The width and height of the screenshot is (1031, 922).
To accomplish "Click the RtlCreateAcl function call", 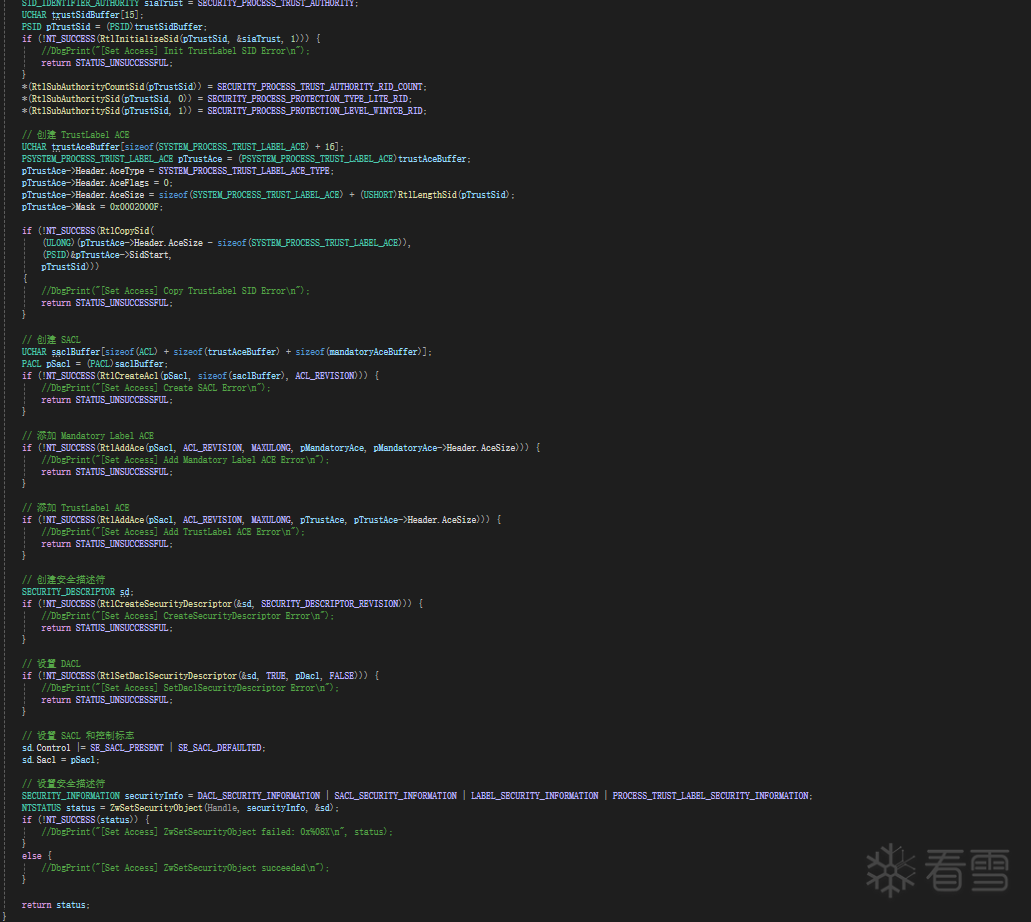I will (130, 376).
